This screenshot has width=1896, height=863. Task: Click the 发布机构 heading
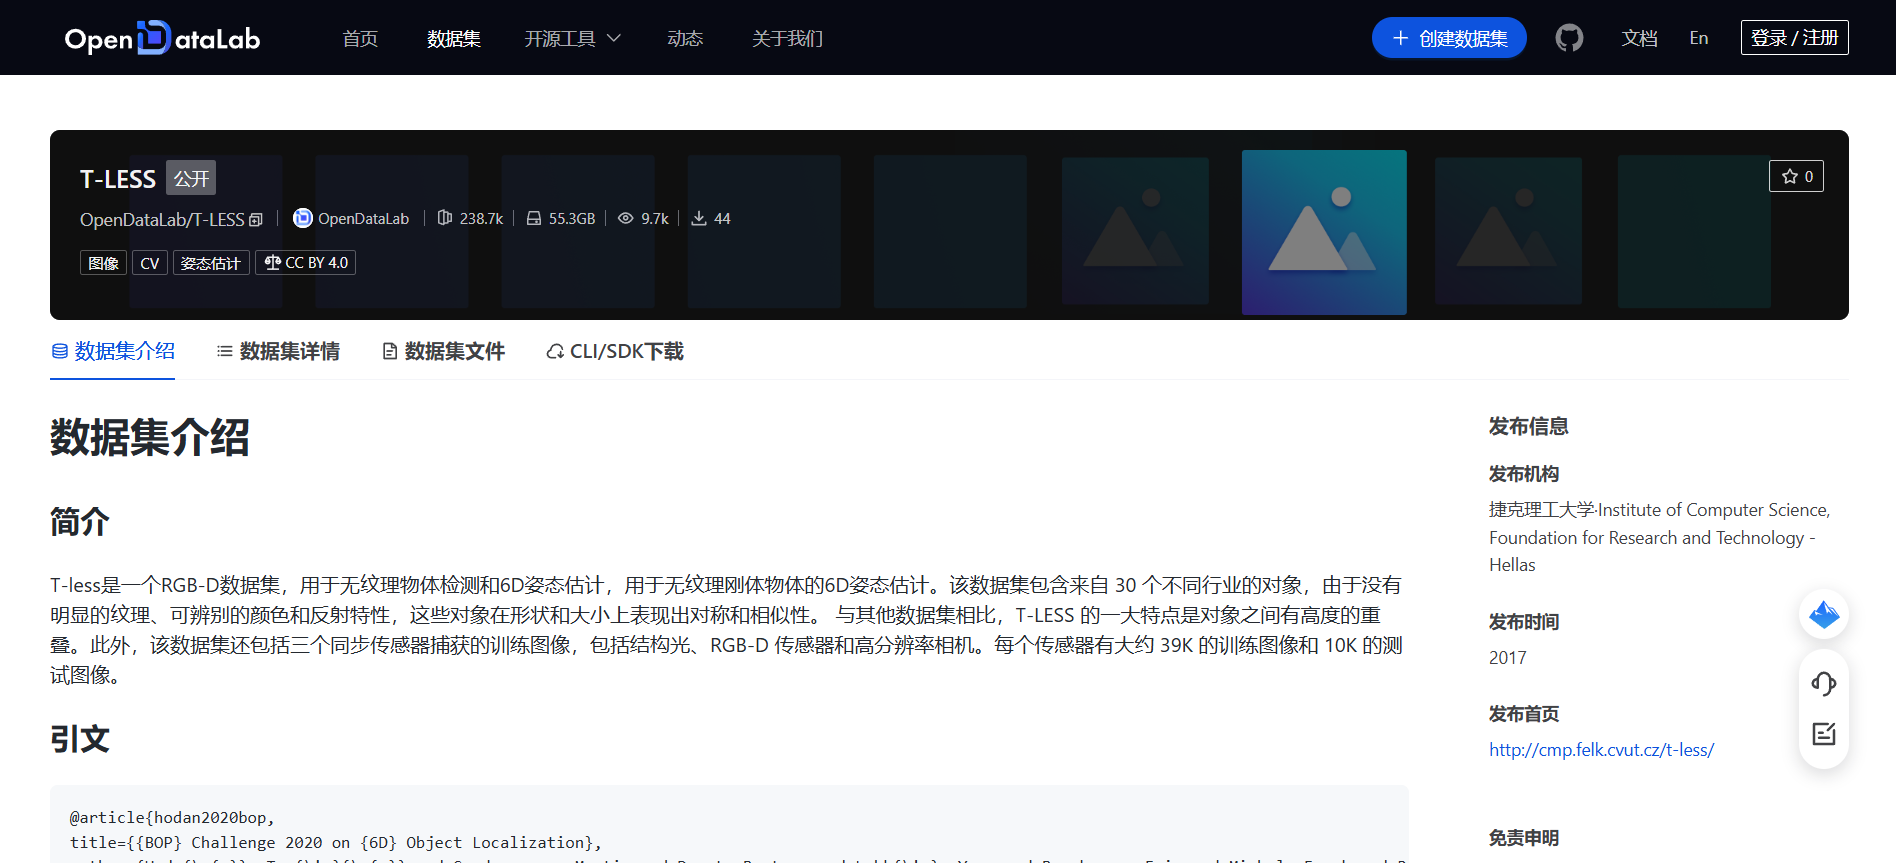1524,473
